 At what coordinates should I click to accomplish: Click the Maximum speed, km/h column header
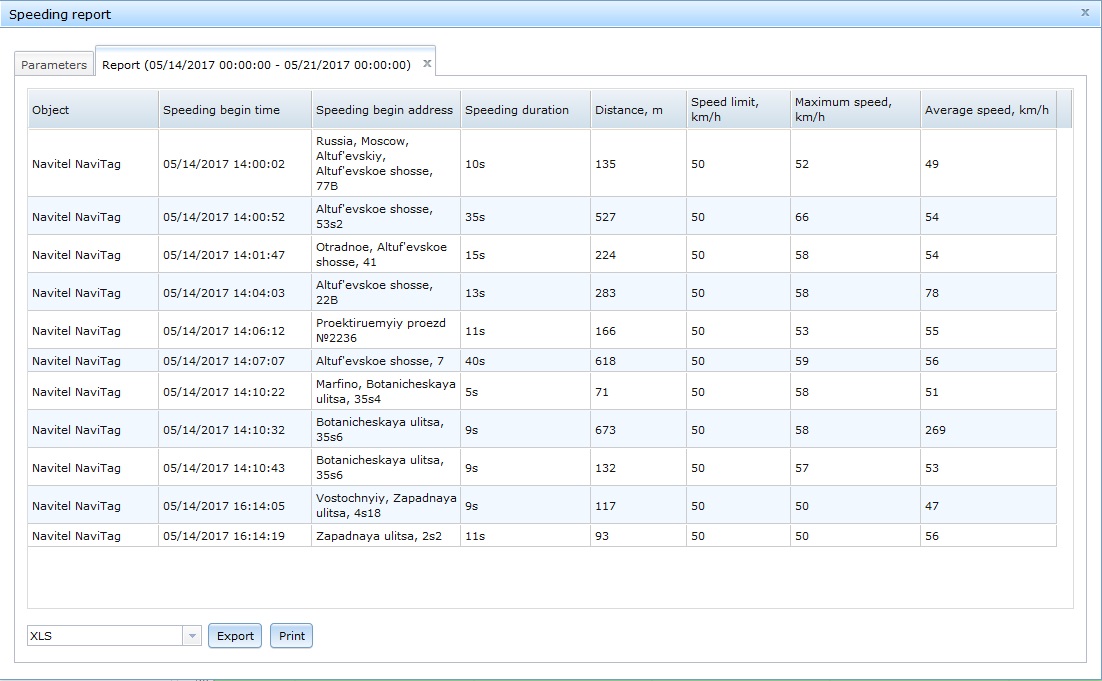coord(855,110)
